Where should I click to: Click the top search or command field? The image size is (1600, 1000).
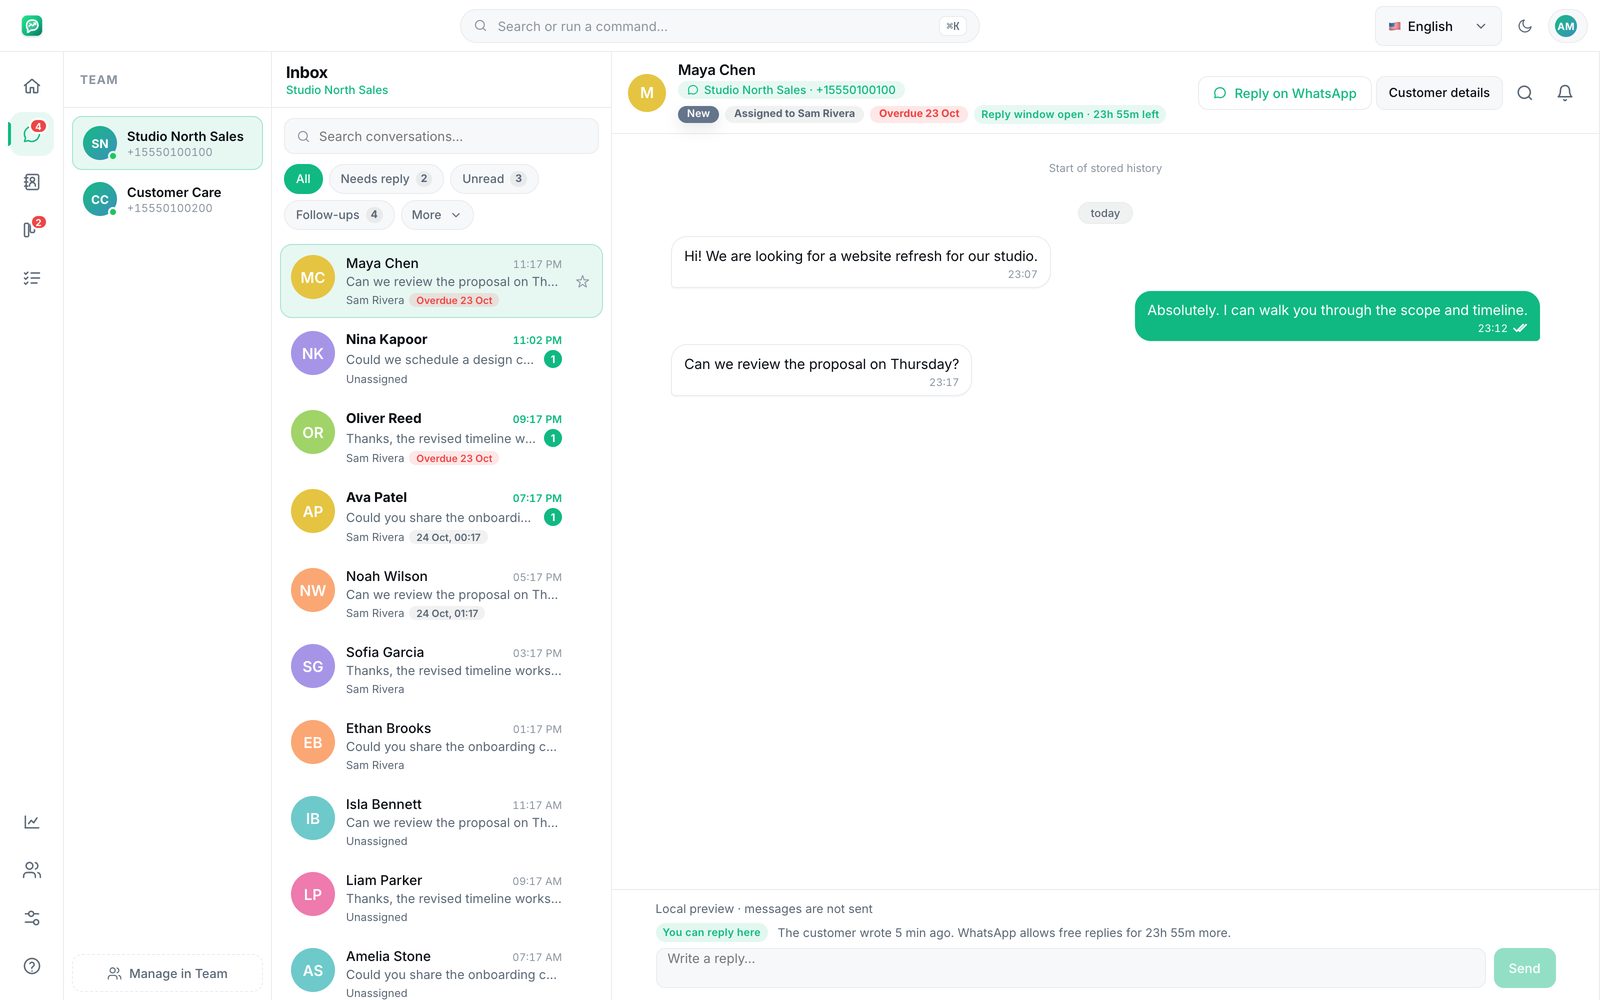pos(719,26)
